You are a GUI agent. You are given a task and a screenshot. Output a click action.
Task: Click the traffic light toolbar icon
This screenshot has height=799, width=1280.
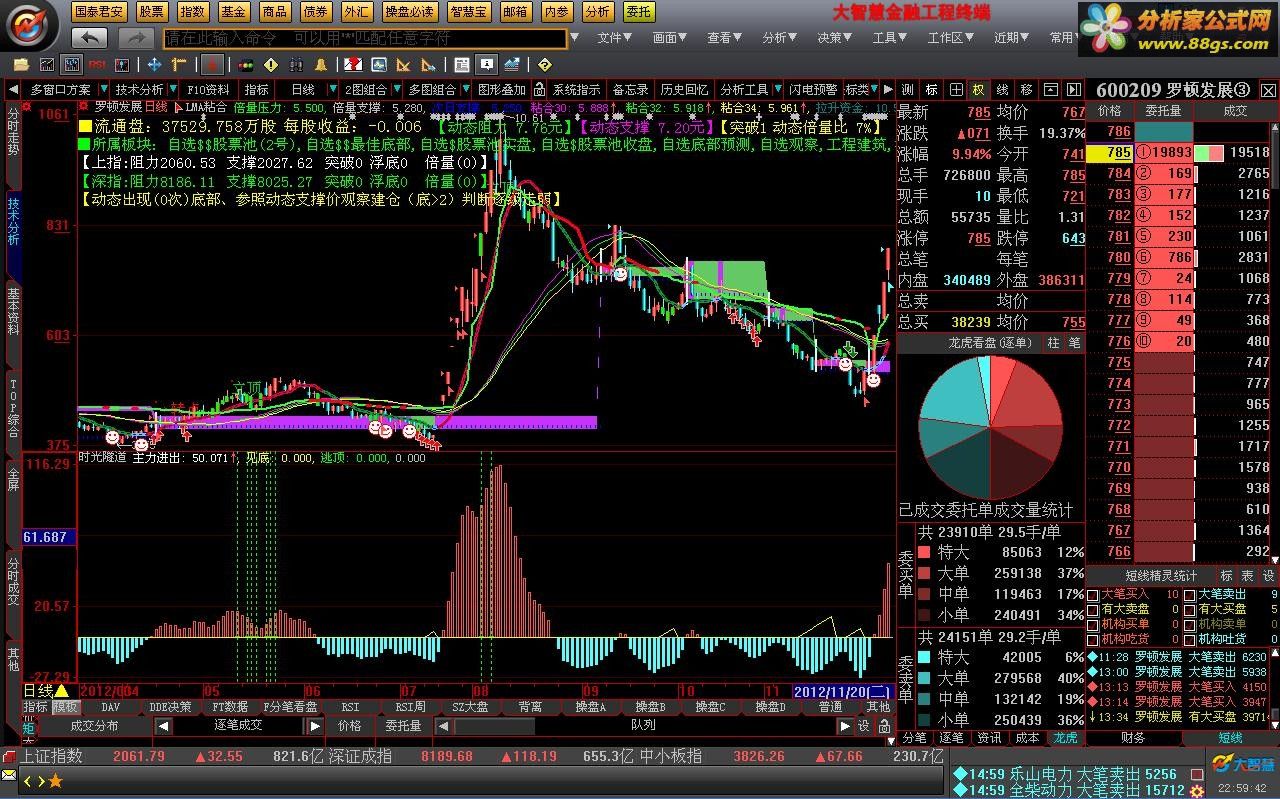(245, 65)
